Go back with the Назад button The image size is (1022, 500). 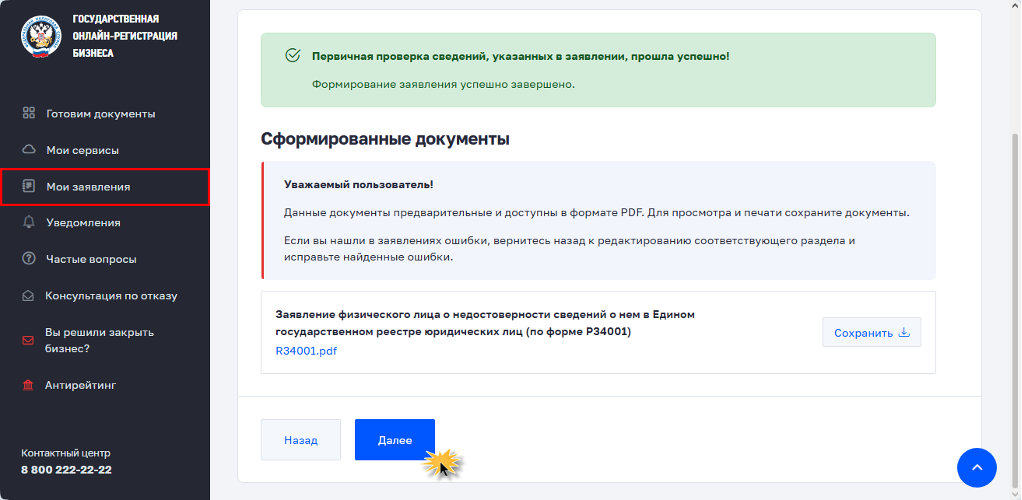pyautogui.click(x=300, y=440)
